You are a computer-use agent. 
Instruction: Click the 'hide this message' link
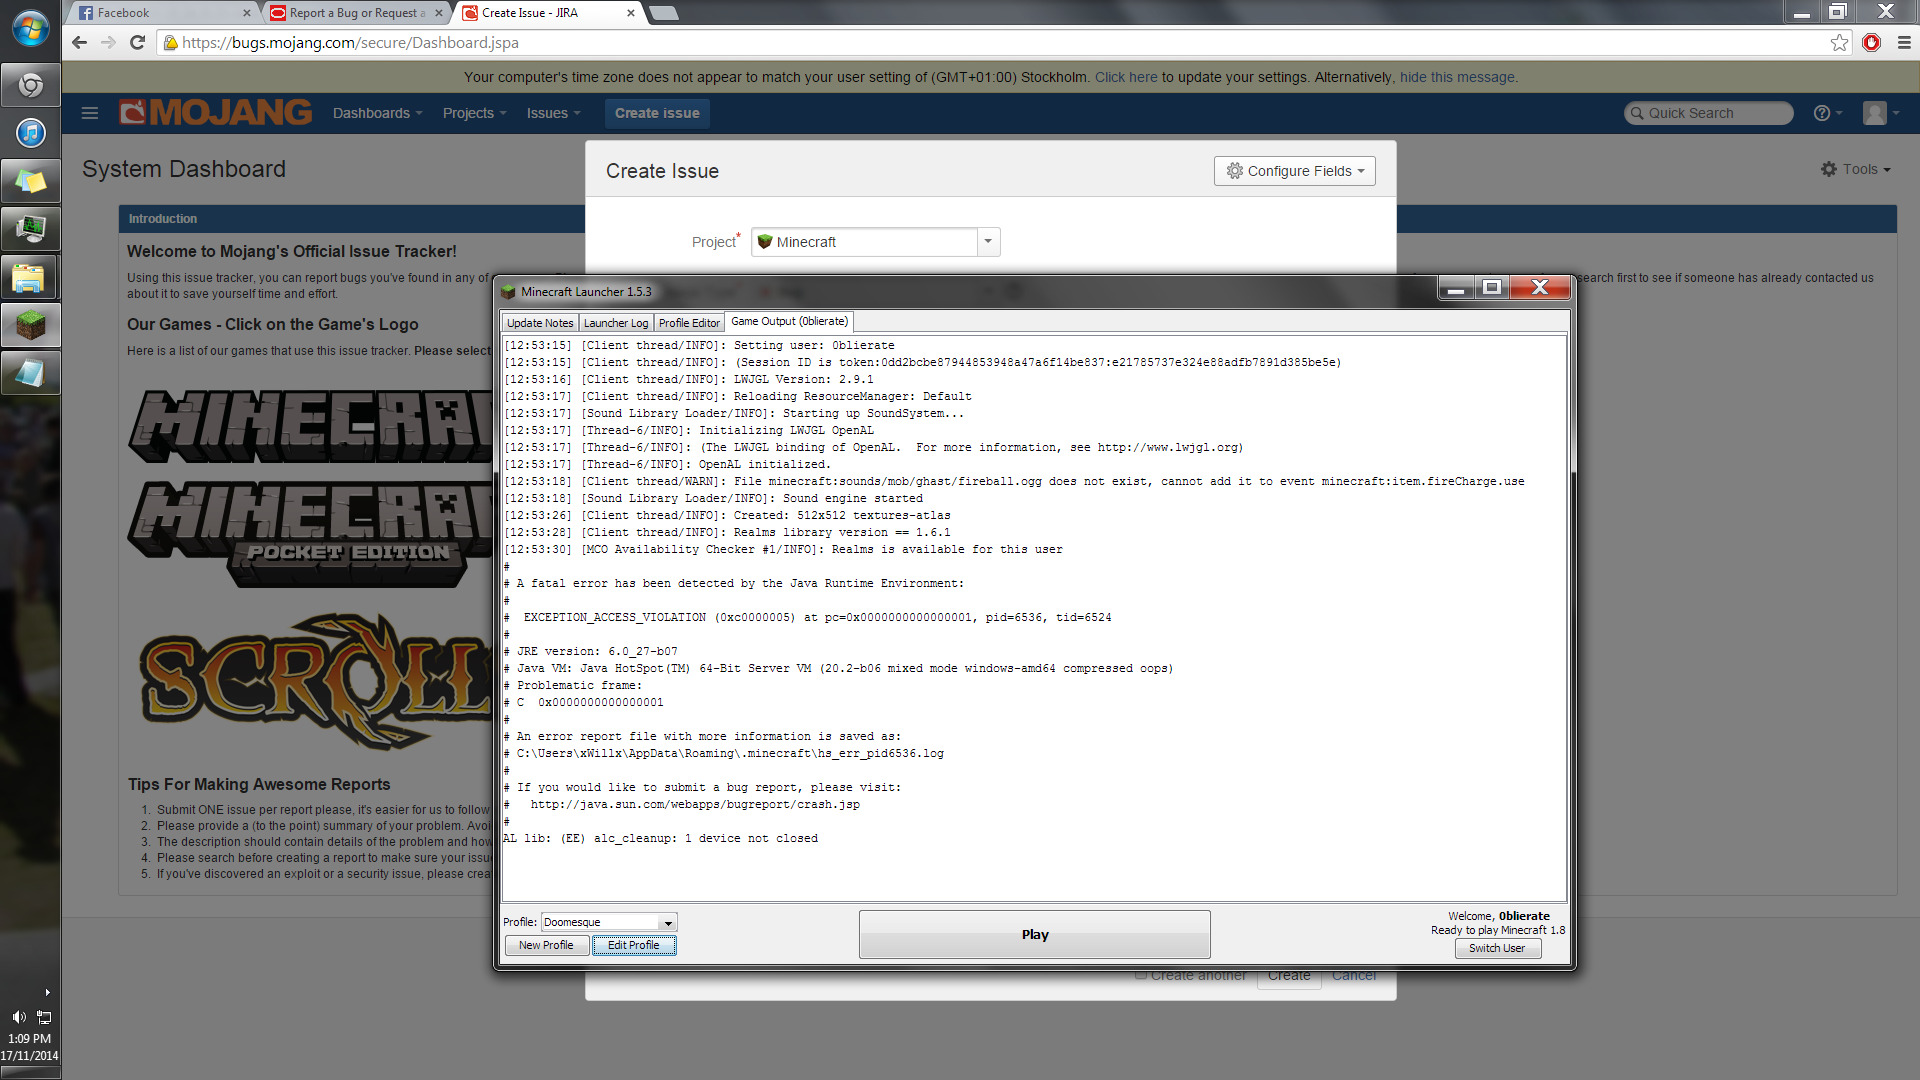1457,77
